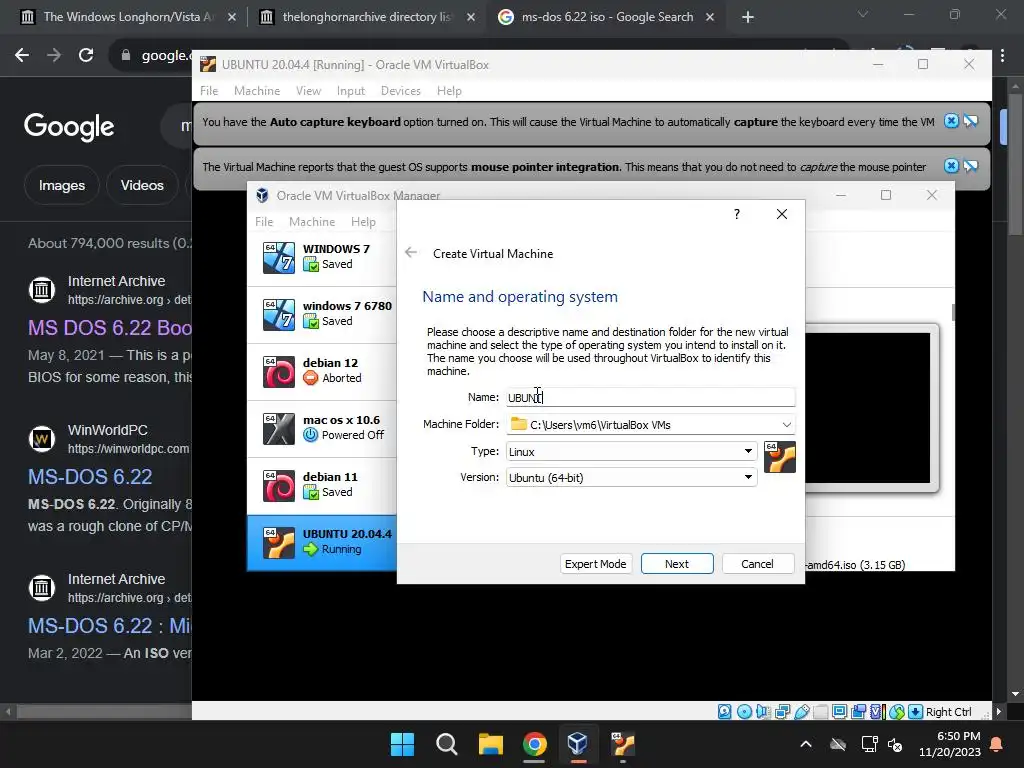This screenshot has width=1024, height=768.
Task: Select the windows 7 6780 virtual machine
Action: [x=322, y=313]
